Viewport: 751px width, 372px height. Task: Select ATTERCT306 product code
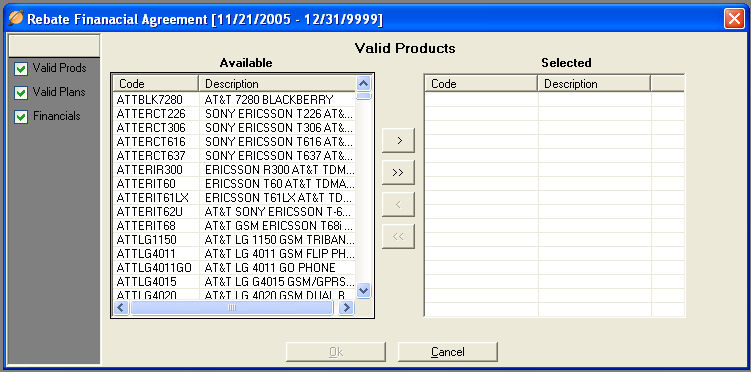tap(150, 128)
